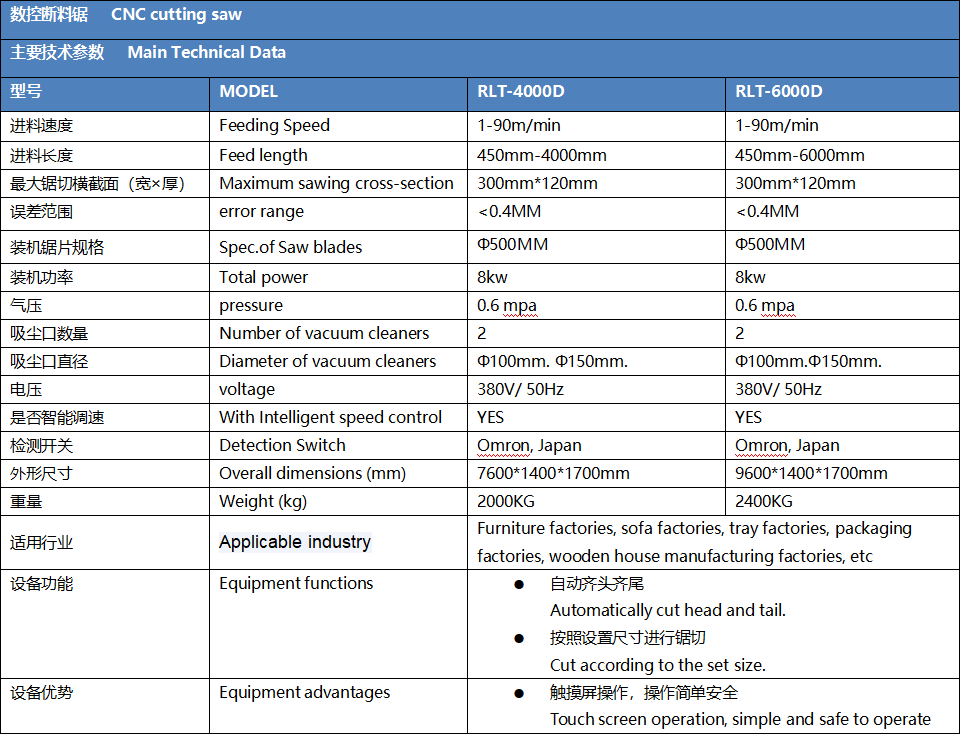Select the 'Main Technical Data' header row
Screen dimensions: 960x734
coord(480,58)
